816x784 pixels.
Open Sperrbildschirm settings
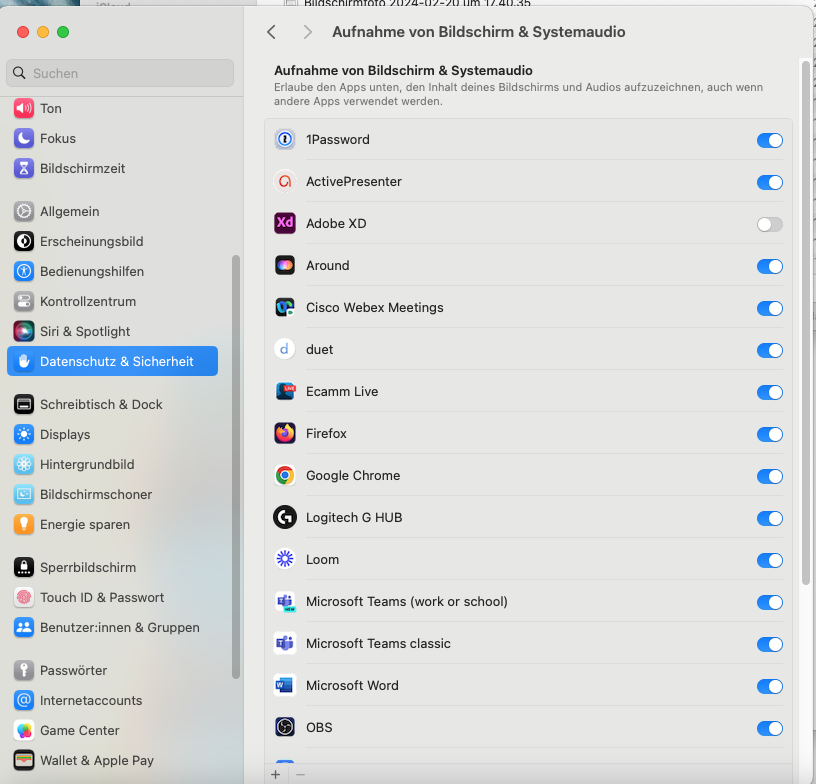click(x=112, y=567)
